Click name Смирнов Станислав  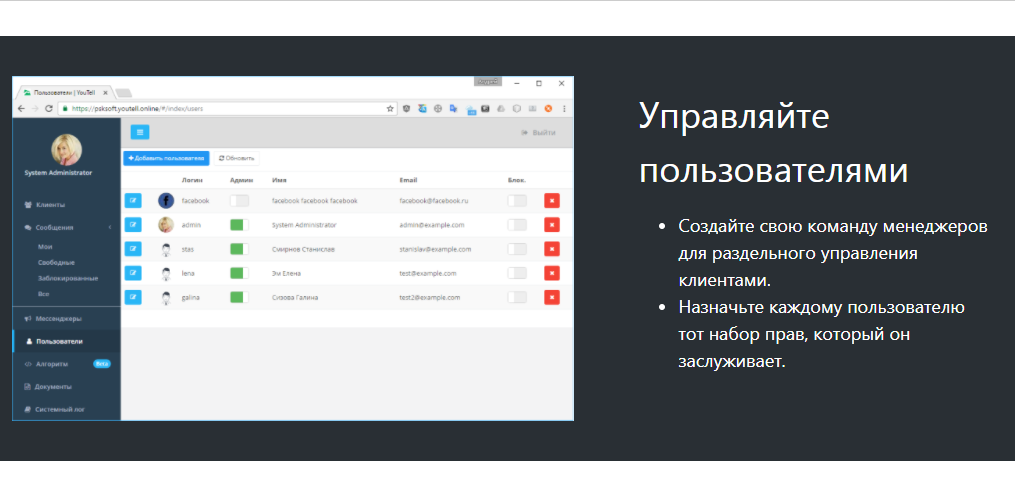(x=303, y=249)
